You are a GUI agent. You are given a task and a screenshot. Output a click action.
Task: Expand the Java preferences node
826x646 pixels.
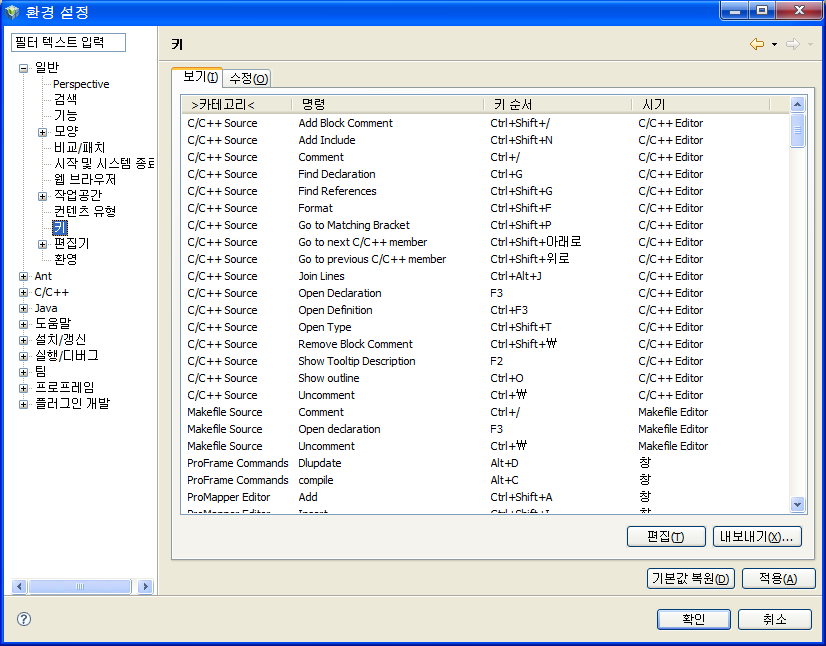(x=23, y=309)
